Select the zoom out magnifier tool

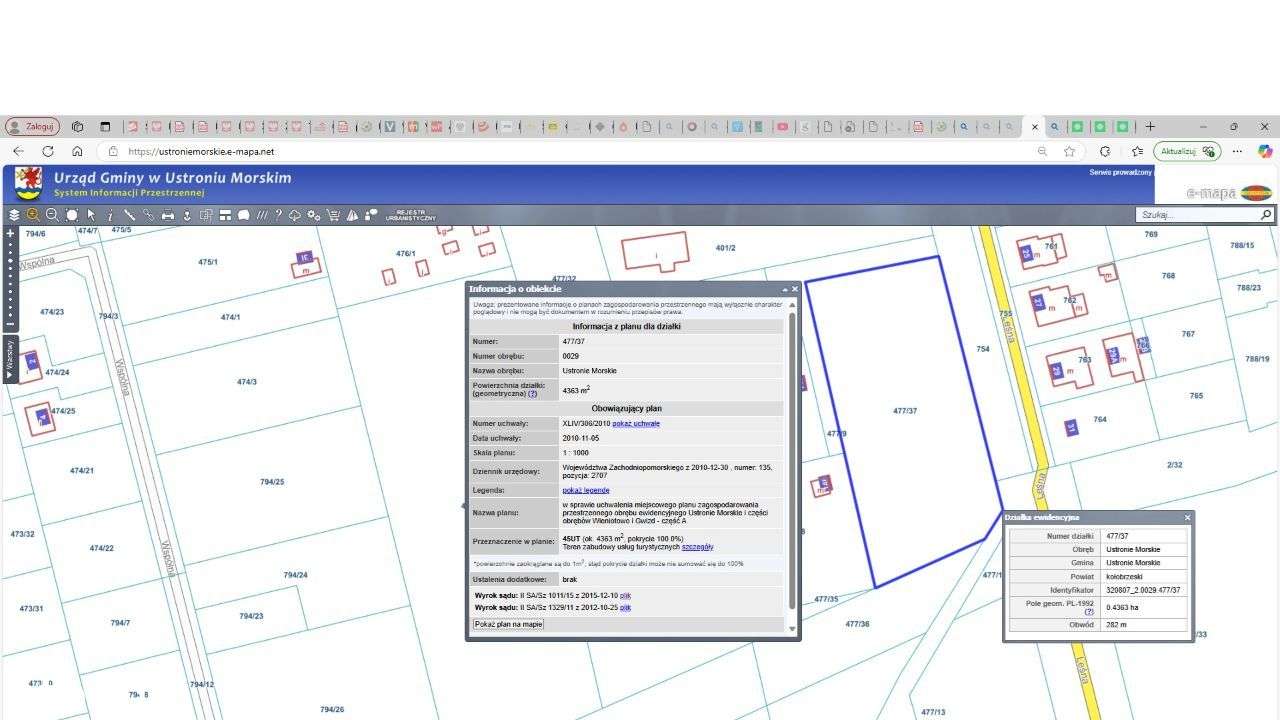tap(52, 215)
